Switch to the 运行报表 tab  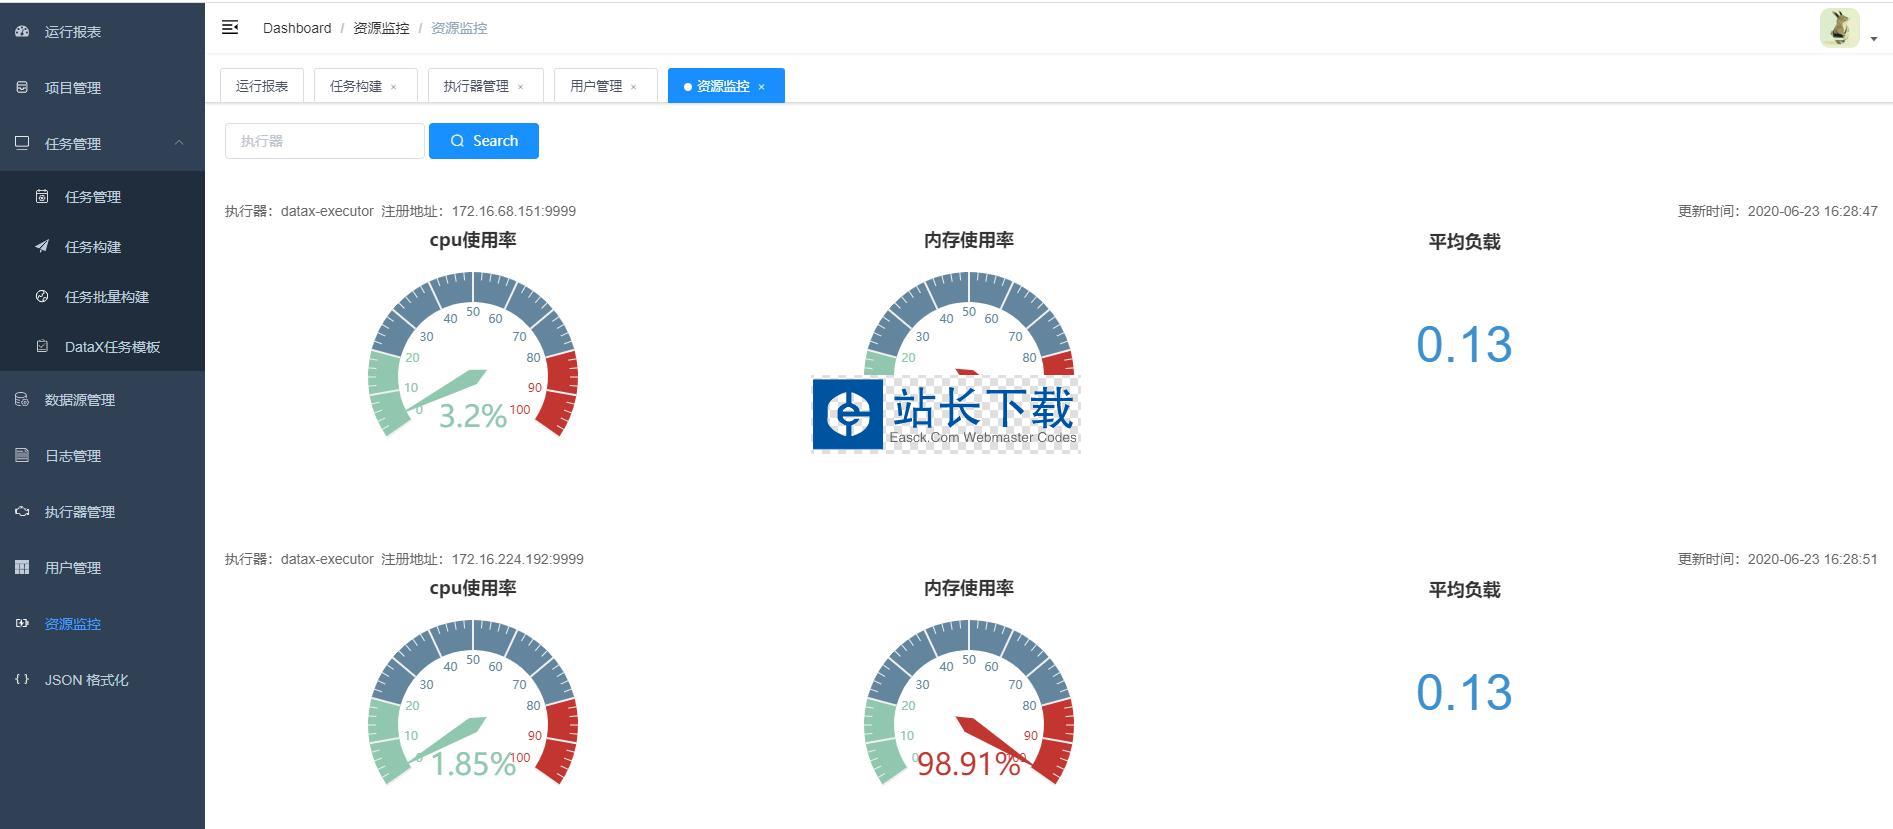(x=262, y=86)
